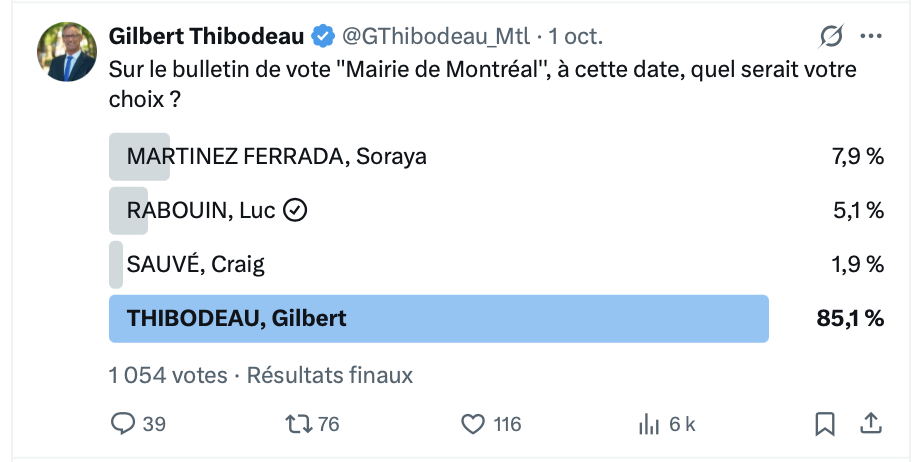The height and width of the screenshot is (462, 912).
Task: Click the blue verified badge
Action: pyautogui.click(x=322, y=37)
